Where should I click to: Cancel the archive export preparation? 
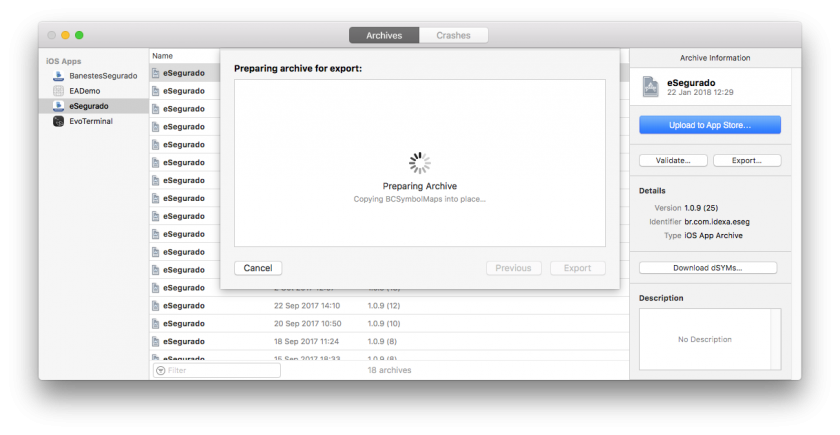point(258,268)
